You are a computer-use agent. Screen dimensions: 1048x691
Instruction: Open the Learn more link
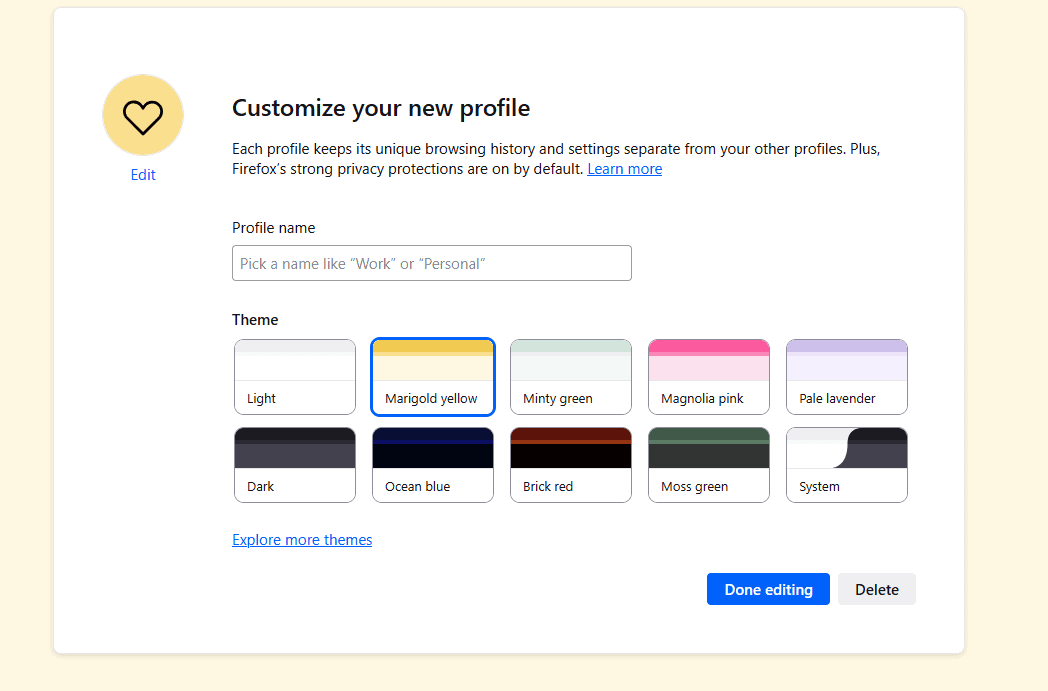[624, 169]
